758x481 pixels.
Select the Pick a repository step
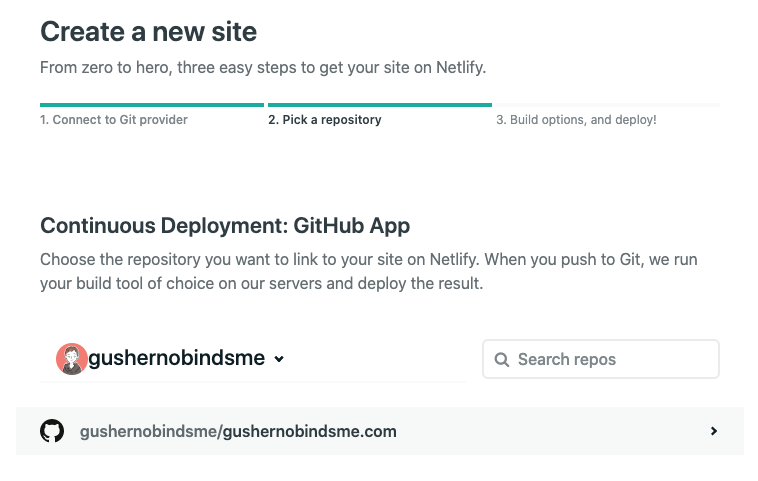pyautogui.click(x=324, y=120)
